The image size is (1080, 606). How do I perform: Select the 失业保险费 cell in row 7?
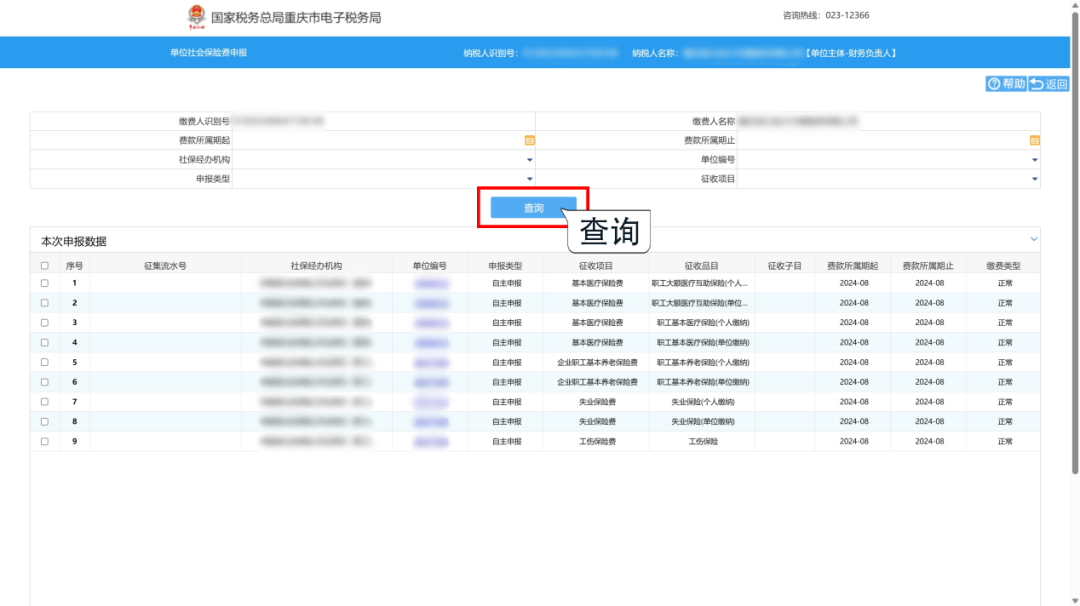(x=597, y=402)
